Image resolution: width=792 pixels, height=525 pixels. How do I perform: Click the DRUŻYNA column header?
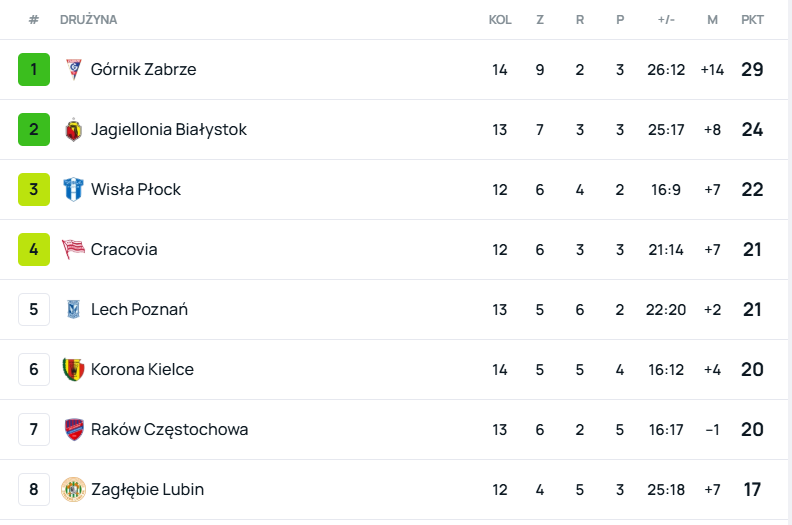pyautogui.click(x=88, y=20)
